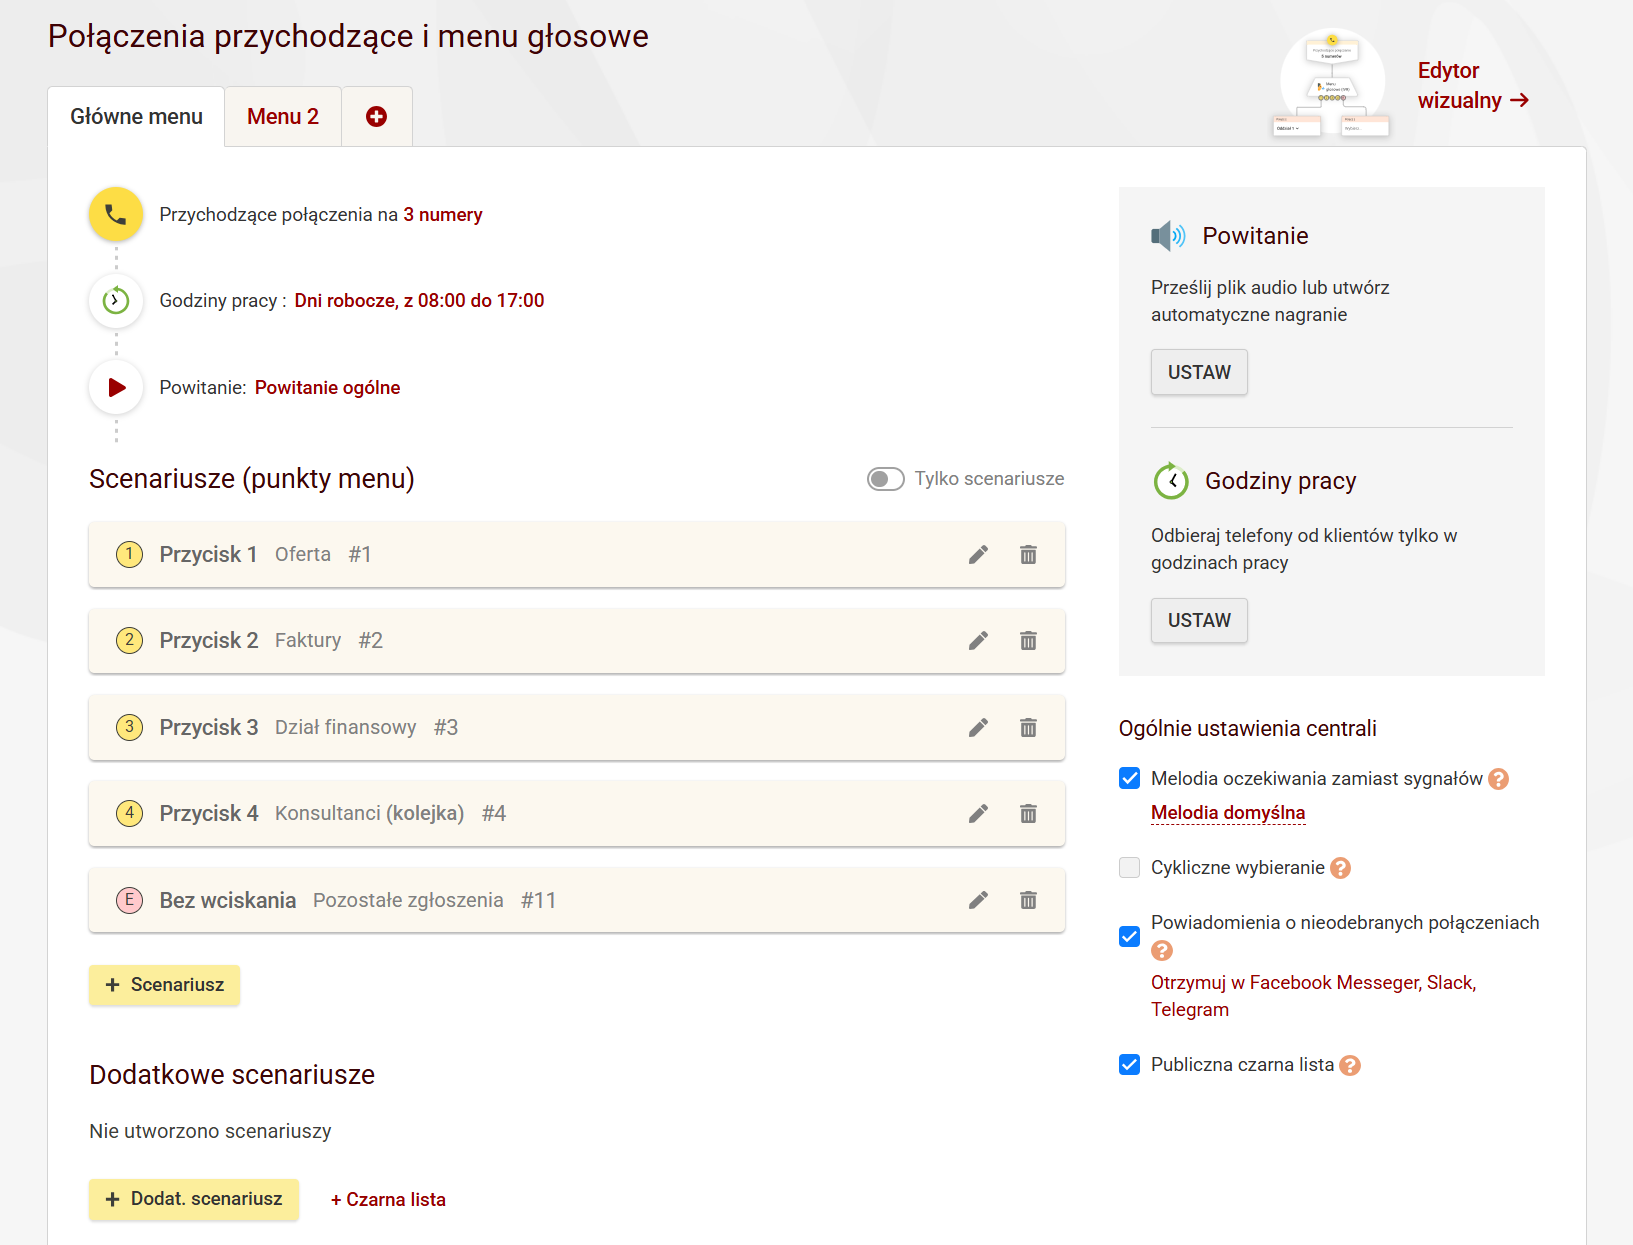The image size is (1633, 1245).
Task: Play the greeting with the red play icon
Action: pos(116,387)
